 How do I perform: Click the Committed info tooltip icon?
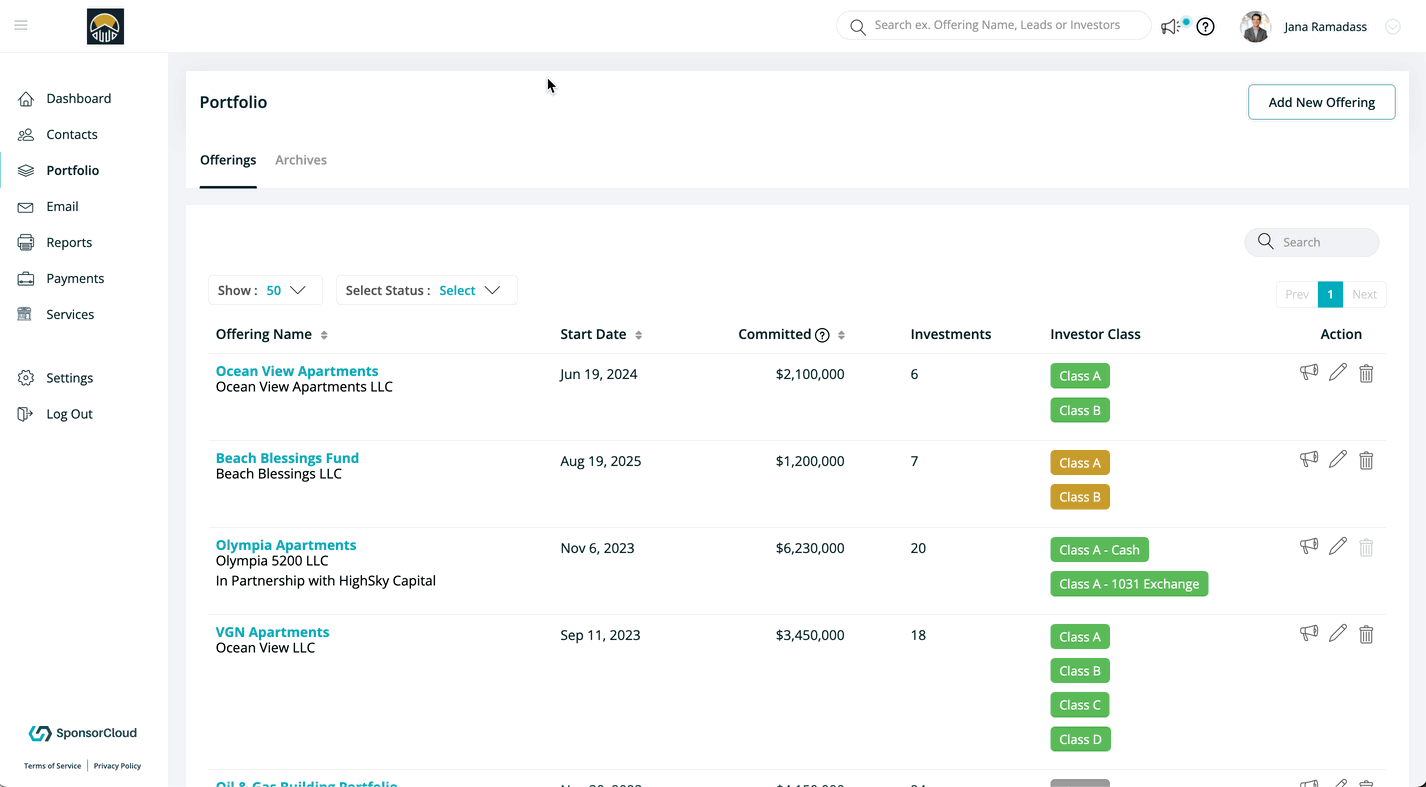tap(822, 335)
